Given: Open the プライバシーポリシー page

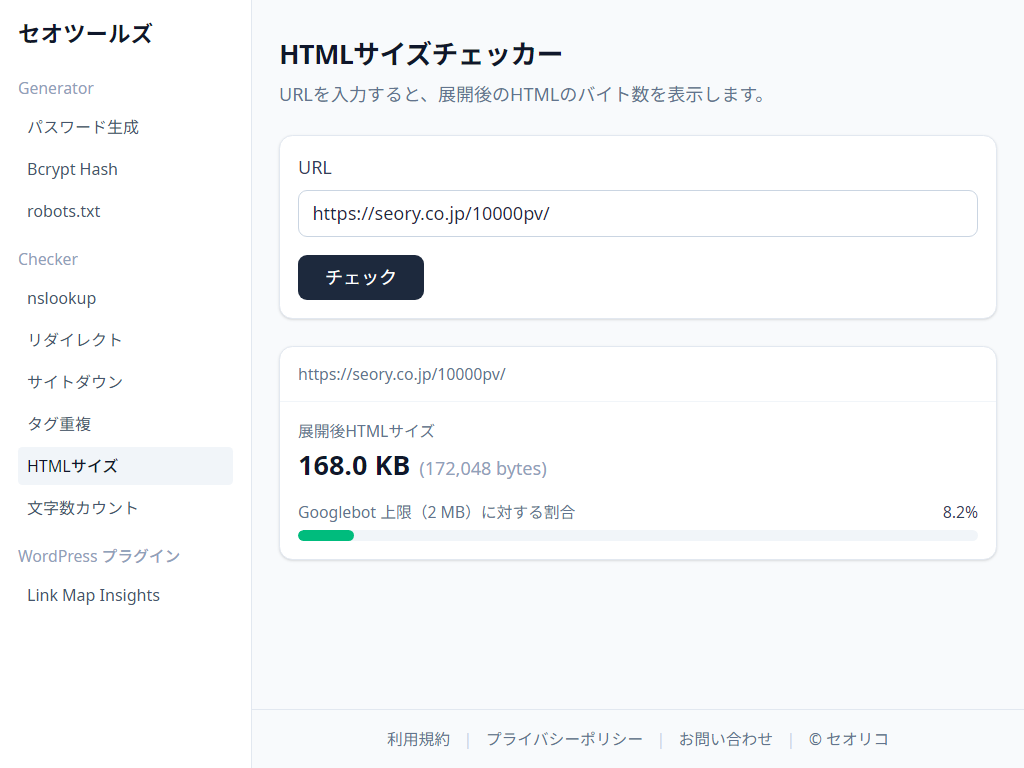Looking at the screenshot, I should tap(565, 739).
